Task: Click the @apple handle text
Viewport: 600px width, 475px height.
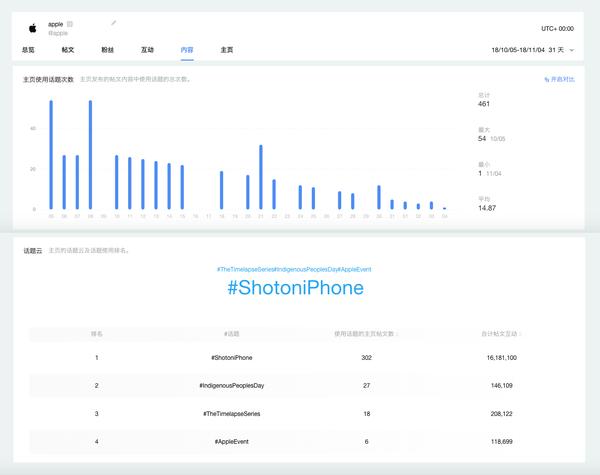Action: click(x=58, y=33)
